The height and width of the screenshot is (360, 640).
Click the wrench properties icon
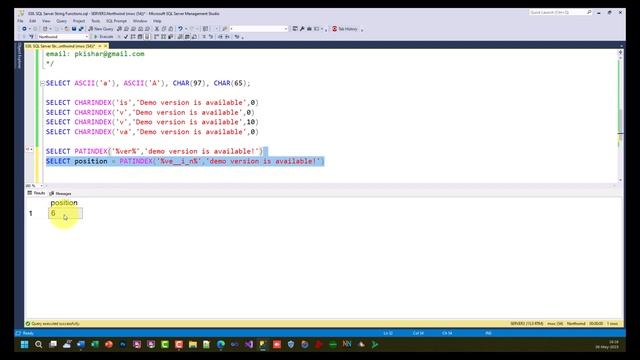click(302, 29)
